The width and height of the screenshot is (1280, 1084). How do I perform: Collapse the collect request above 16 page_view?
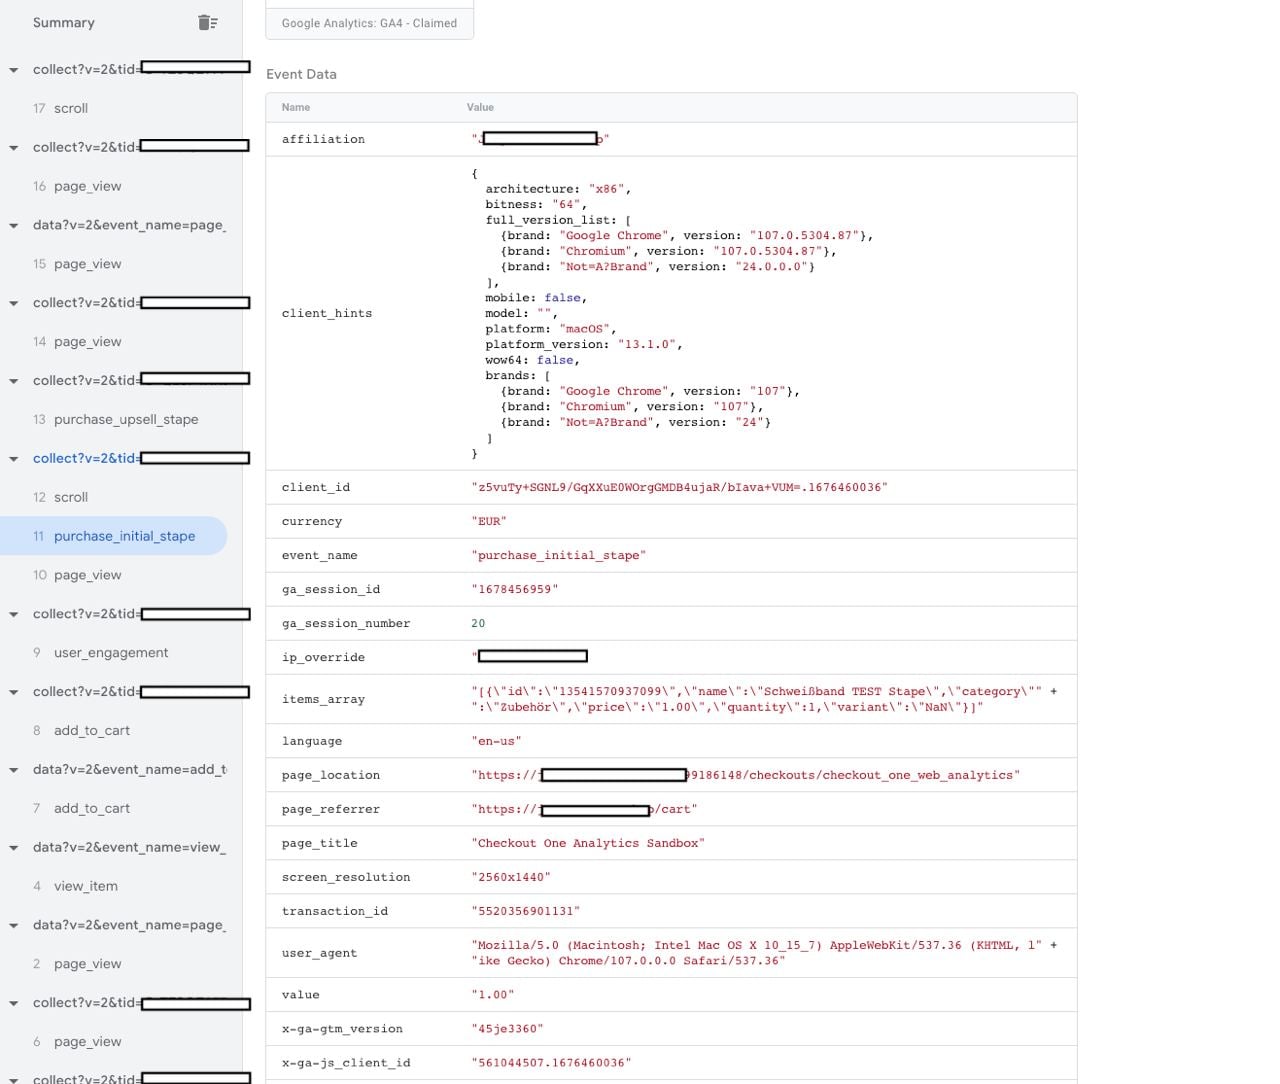[14, 148]
